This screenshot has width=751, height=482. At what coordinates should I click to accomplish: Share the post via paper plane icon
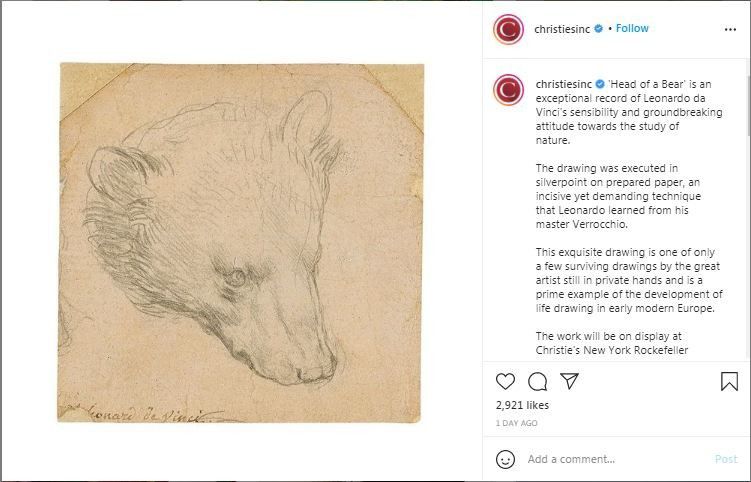(569, 381)
